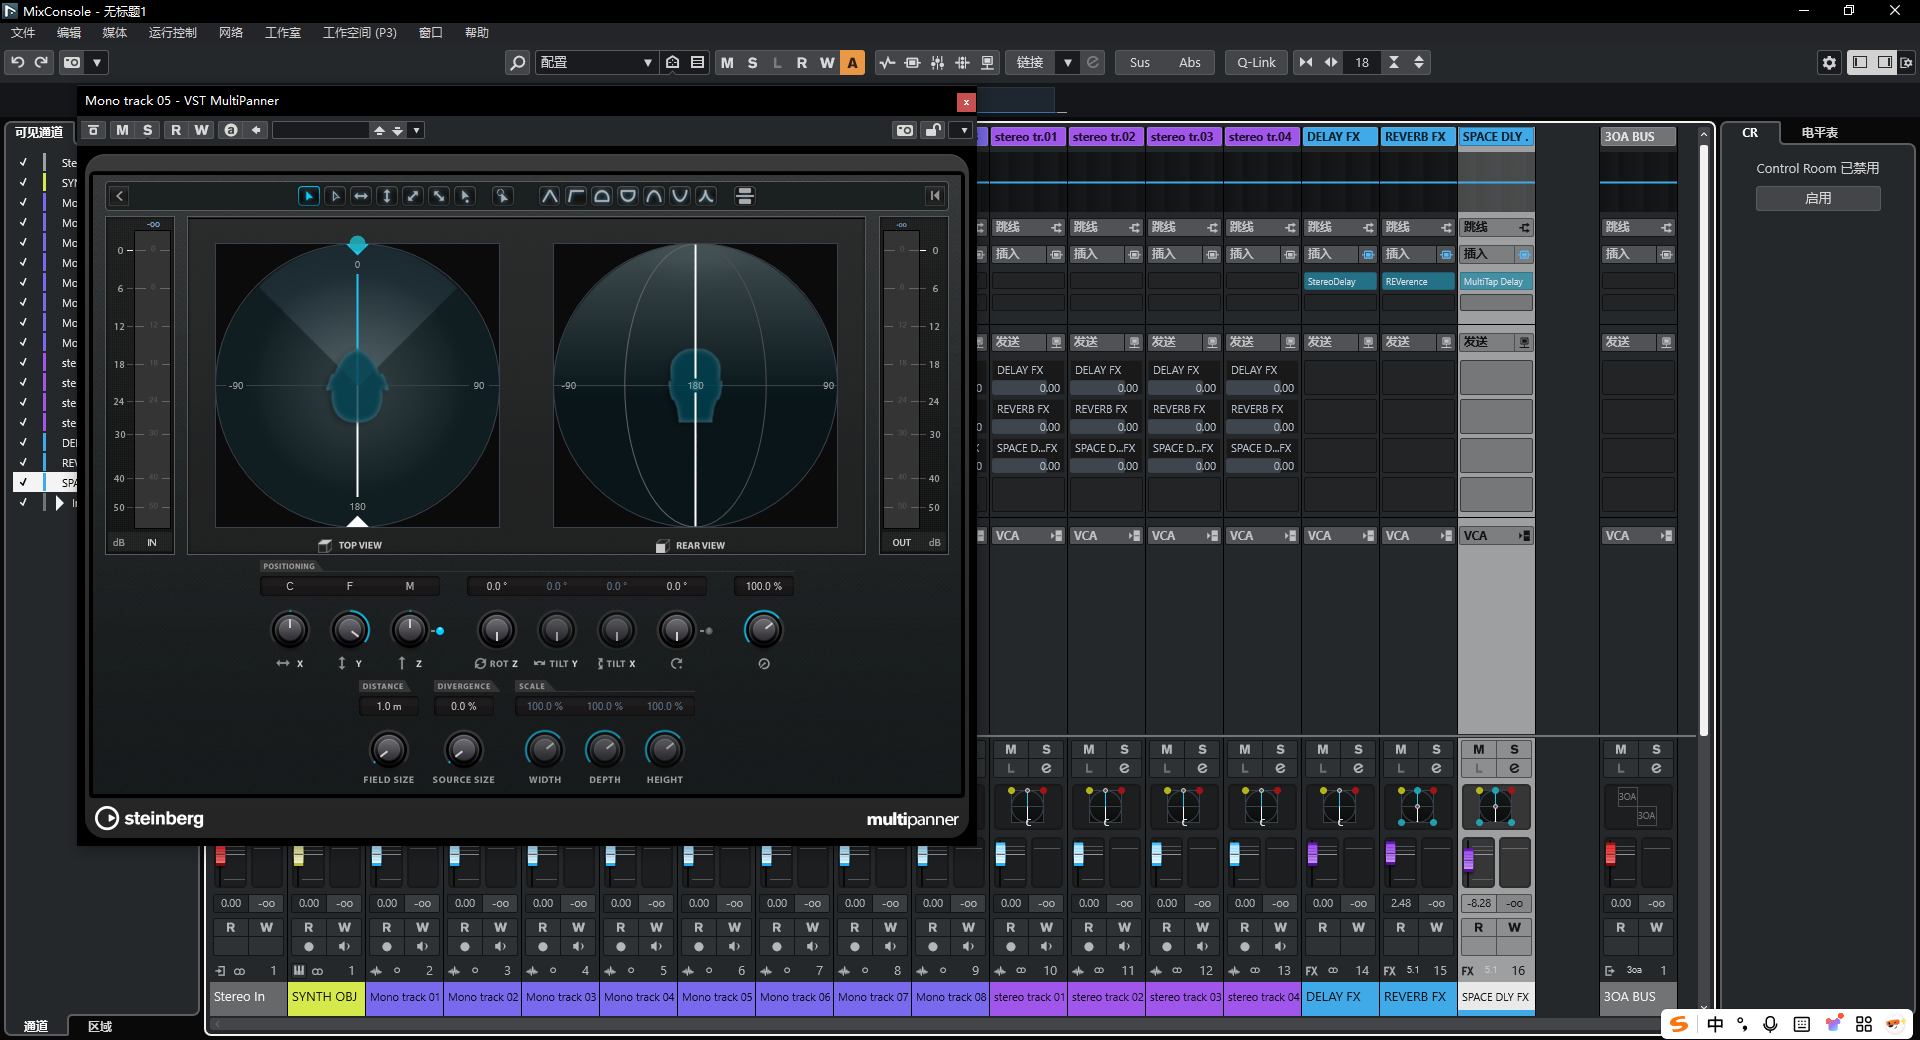Image resolution: width=1920 pixels, height=1040 pixels.
Task: Click the plugin snapshot camera icon
Action: coord(904,130)
